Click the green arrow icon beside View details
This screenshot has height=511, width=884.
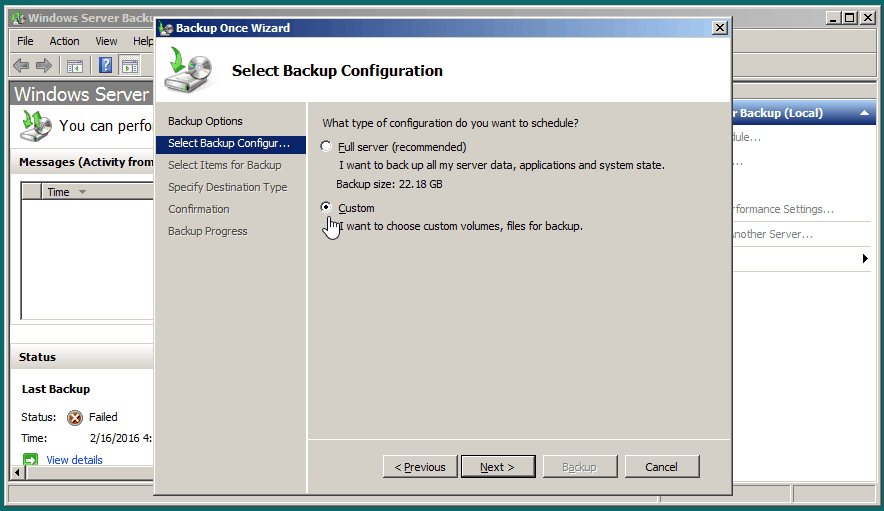[x=30, y=460]
